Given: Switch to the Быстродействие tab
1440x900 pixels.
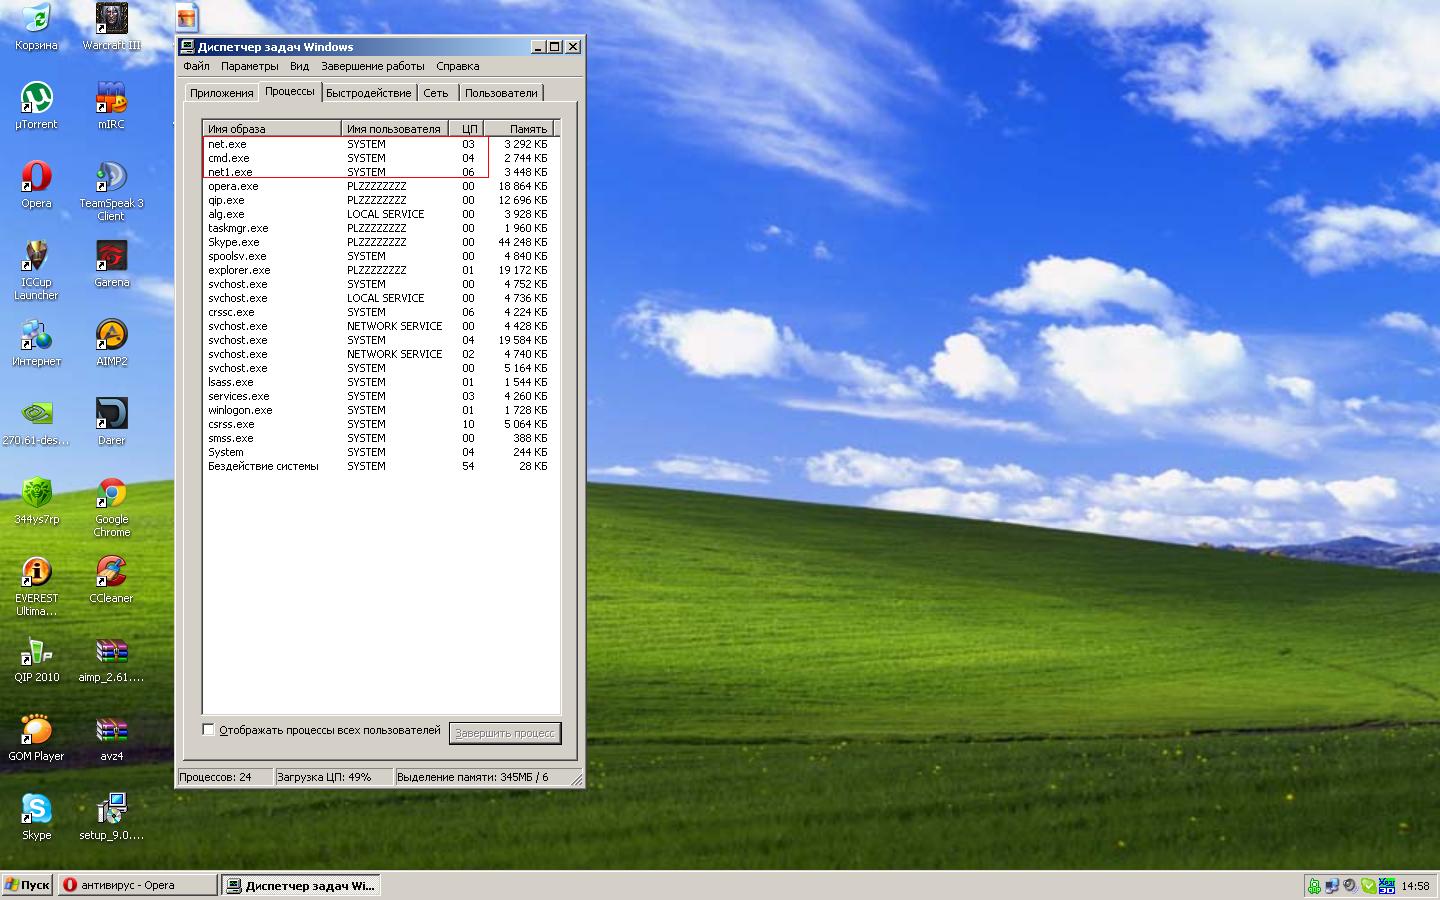Looking at the screenshot, I should point(368,93).
